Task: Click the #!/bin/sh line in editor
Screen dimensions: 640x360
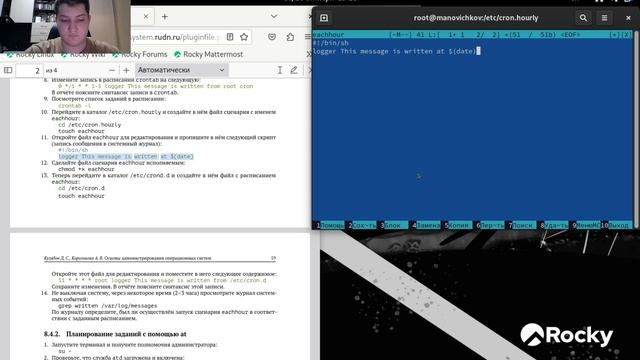Action: point(331,43)
